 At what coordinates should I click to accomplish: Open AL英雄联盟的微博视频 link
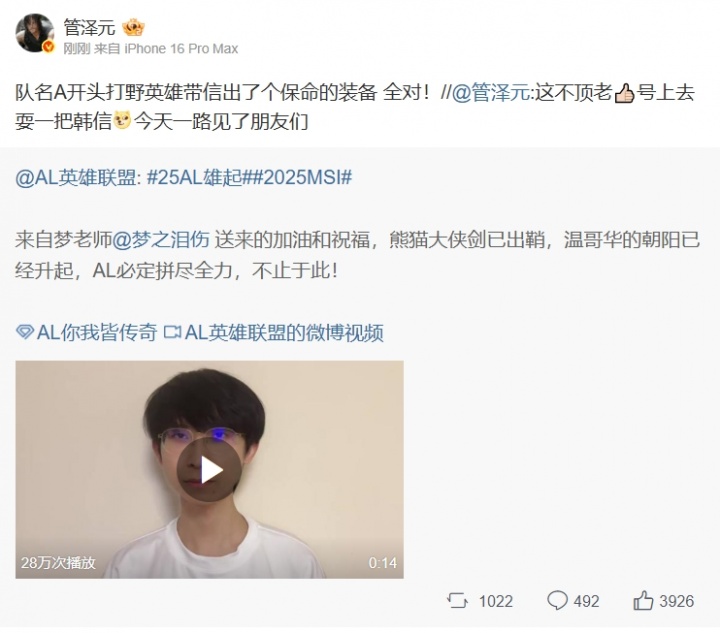[x=284, y=332]
